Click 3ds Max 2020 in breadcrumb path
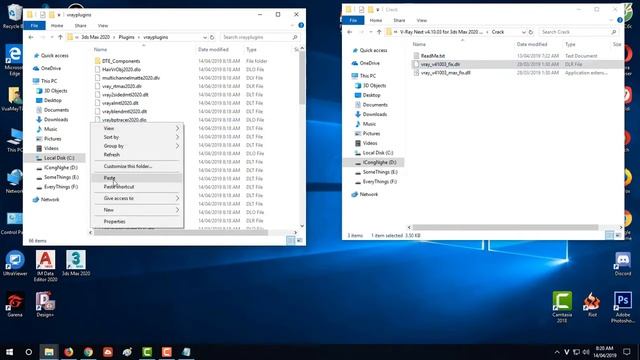This screenshot has width=640, height=360. click(96, 37)
